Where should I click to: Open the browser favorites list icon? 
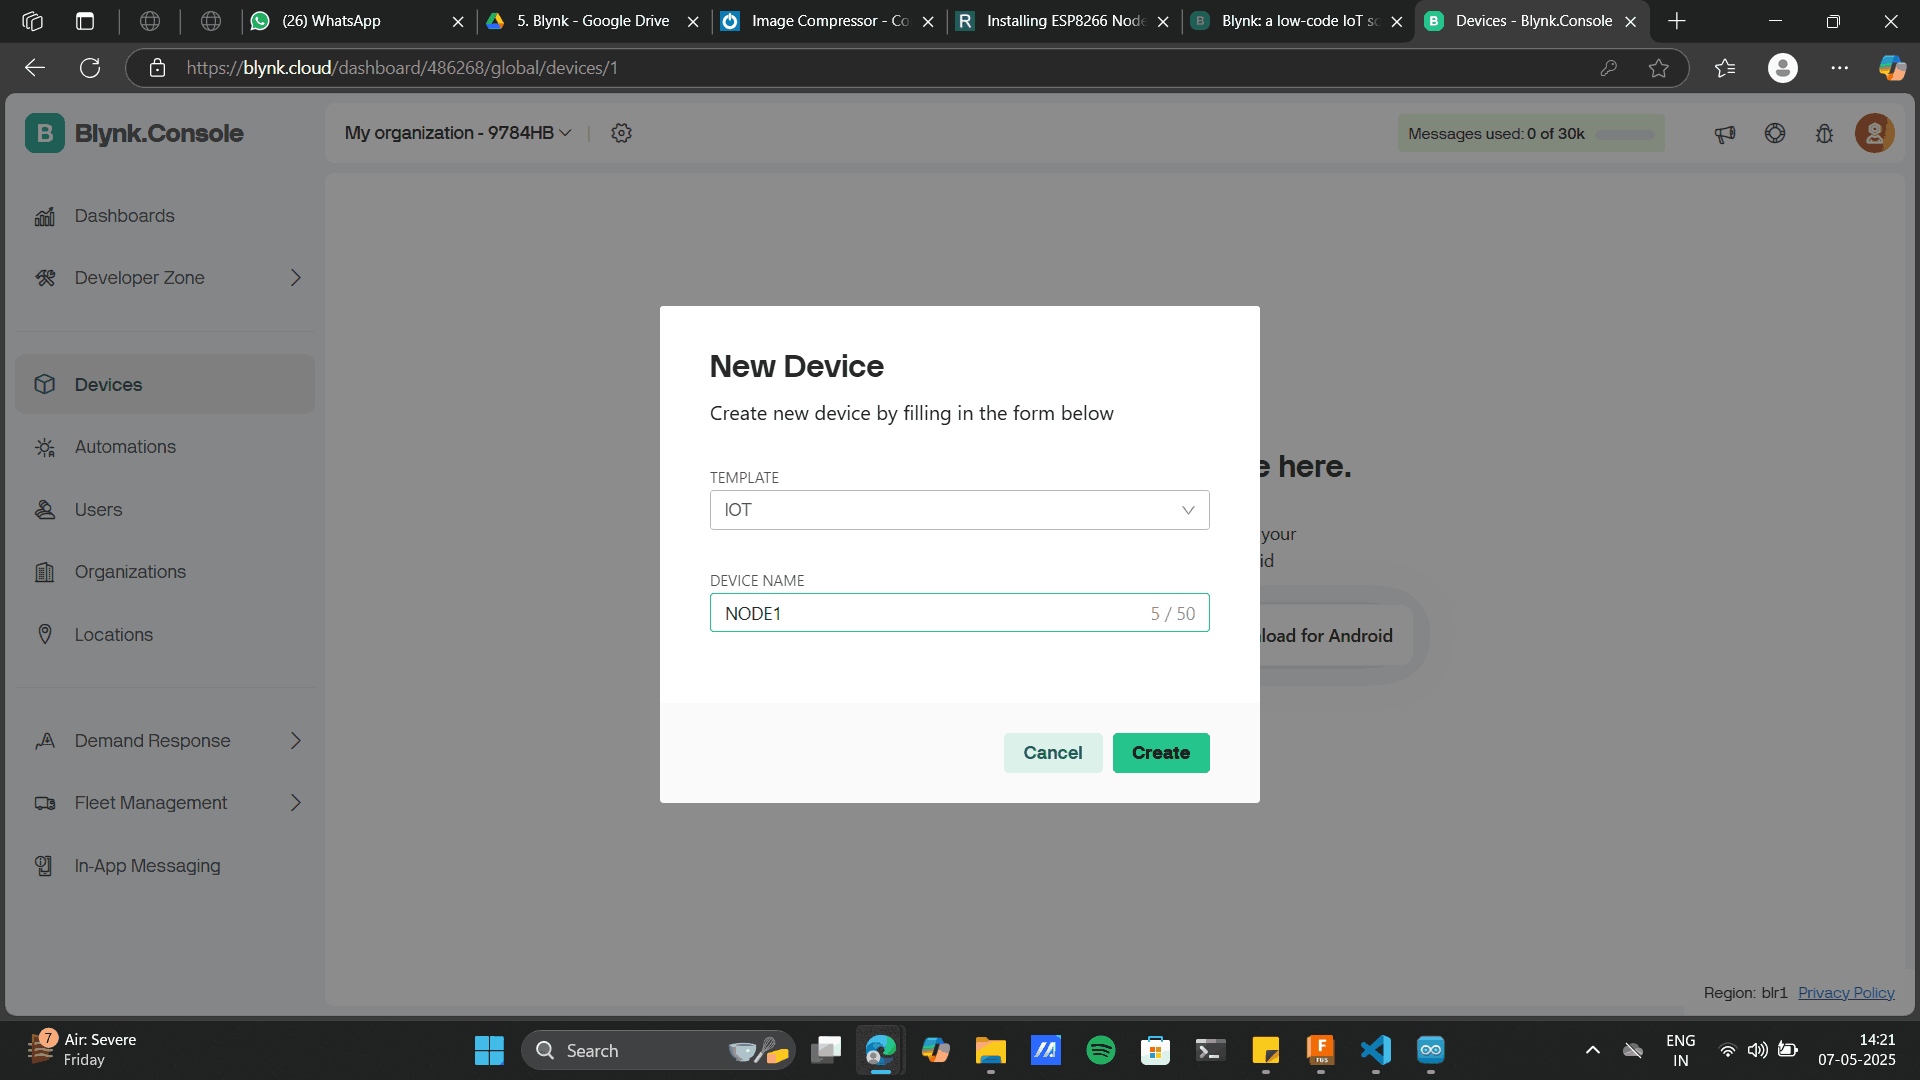click(1725, 68)
